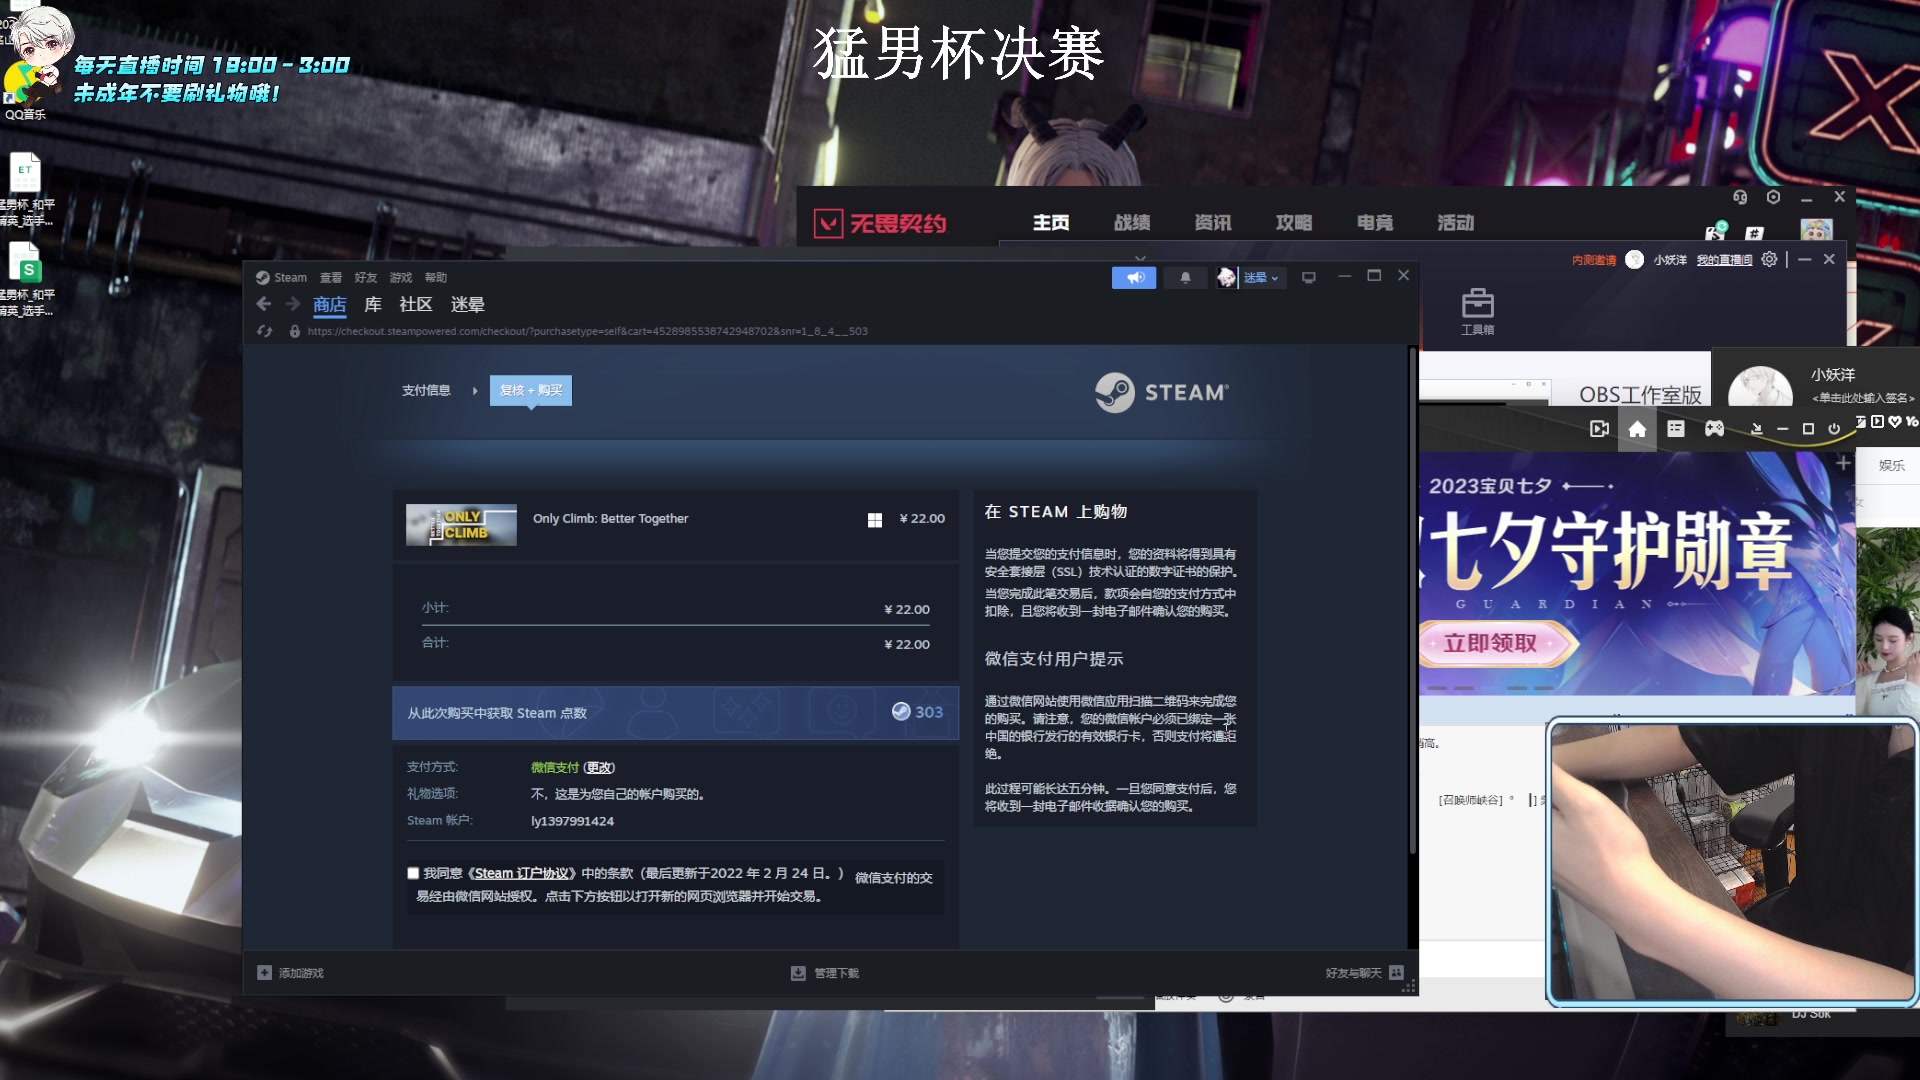Screen dimensions: 1920x1080
Task: Click the Steam logo menu at top-left
Action: 281,277
